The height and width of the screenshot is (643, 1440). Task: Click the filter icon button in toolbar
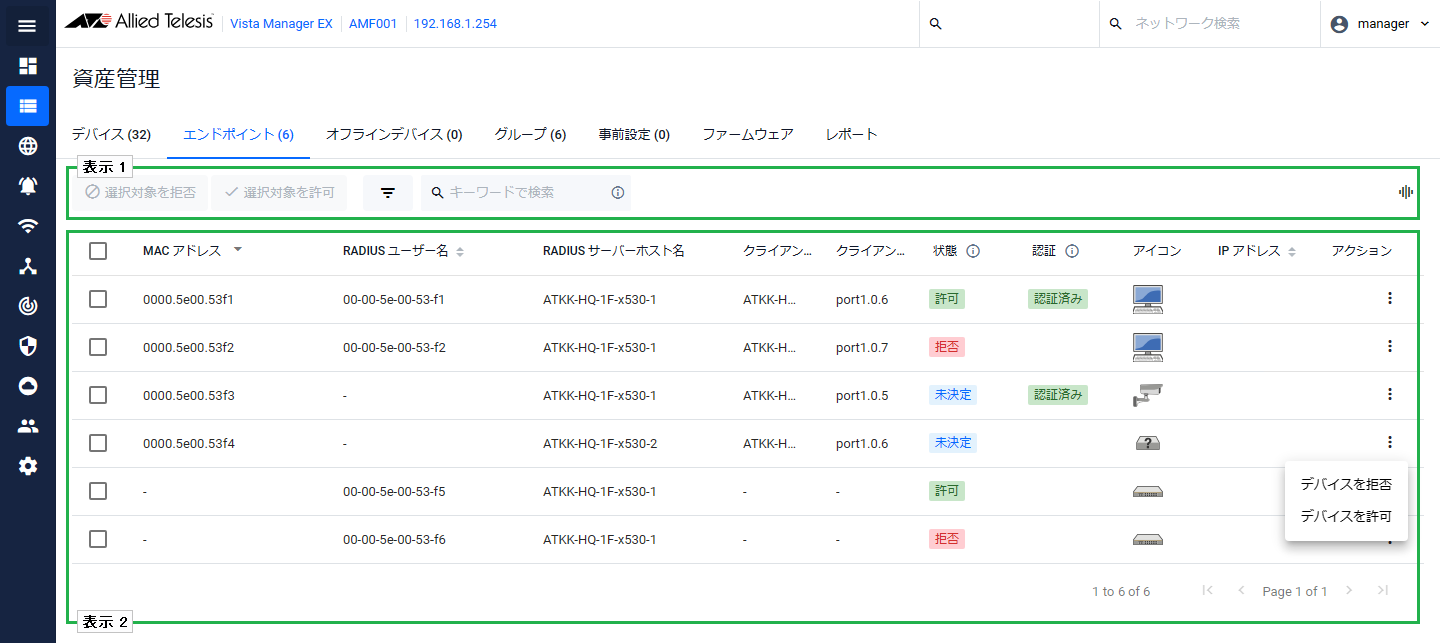(x=388, y=193)
